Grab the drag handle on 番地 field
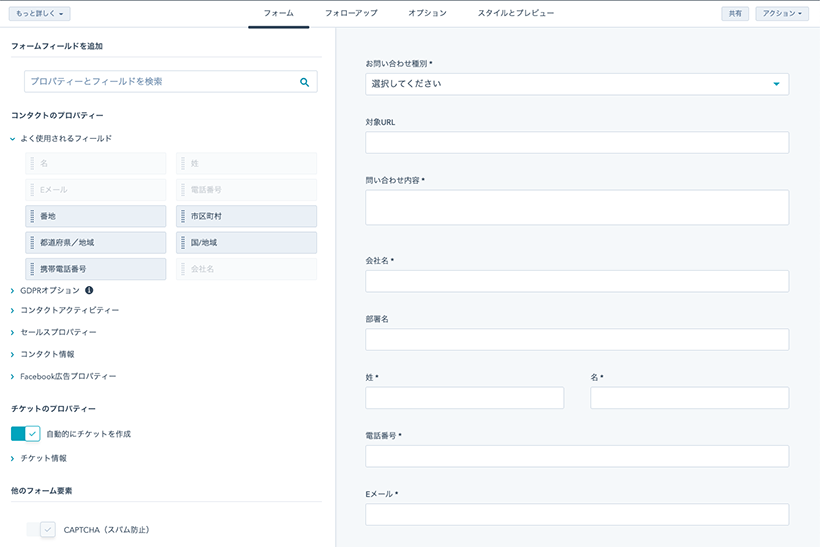The height and width of the screenshot is (547, 820). (32, 216)
